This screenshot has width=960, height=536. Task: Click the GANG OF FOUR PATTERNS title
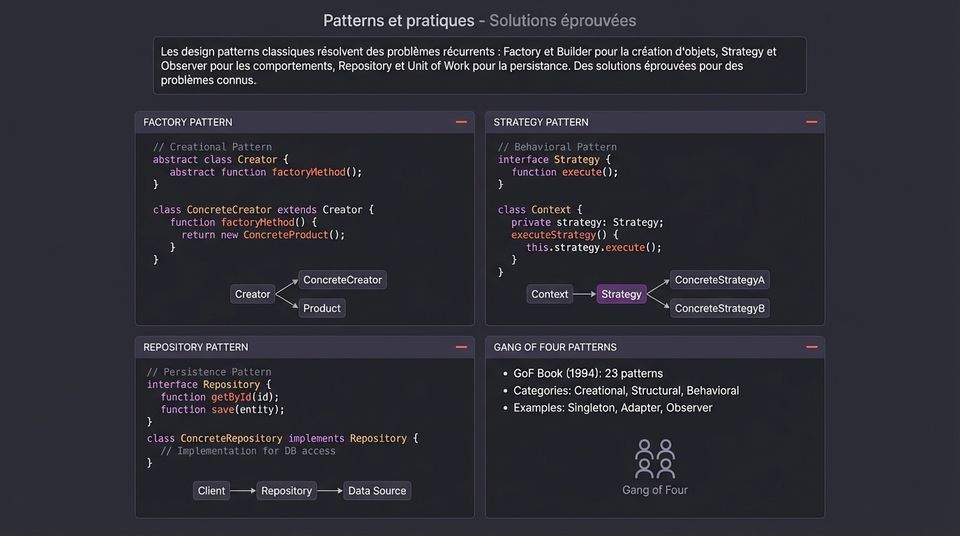click(555, 347)
